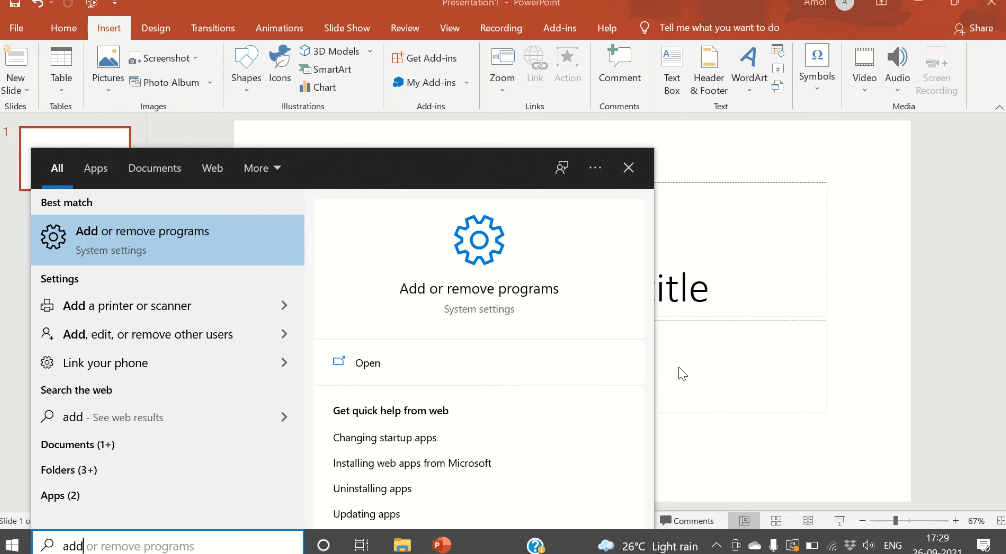Viewport: 1006px width, 554px height.
Task: Select the Documents search filter tab
Action: pos(155,168)
